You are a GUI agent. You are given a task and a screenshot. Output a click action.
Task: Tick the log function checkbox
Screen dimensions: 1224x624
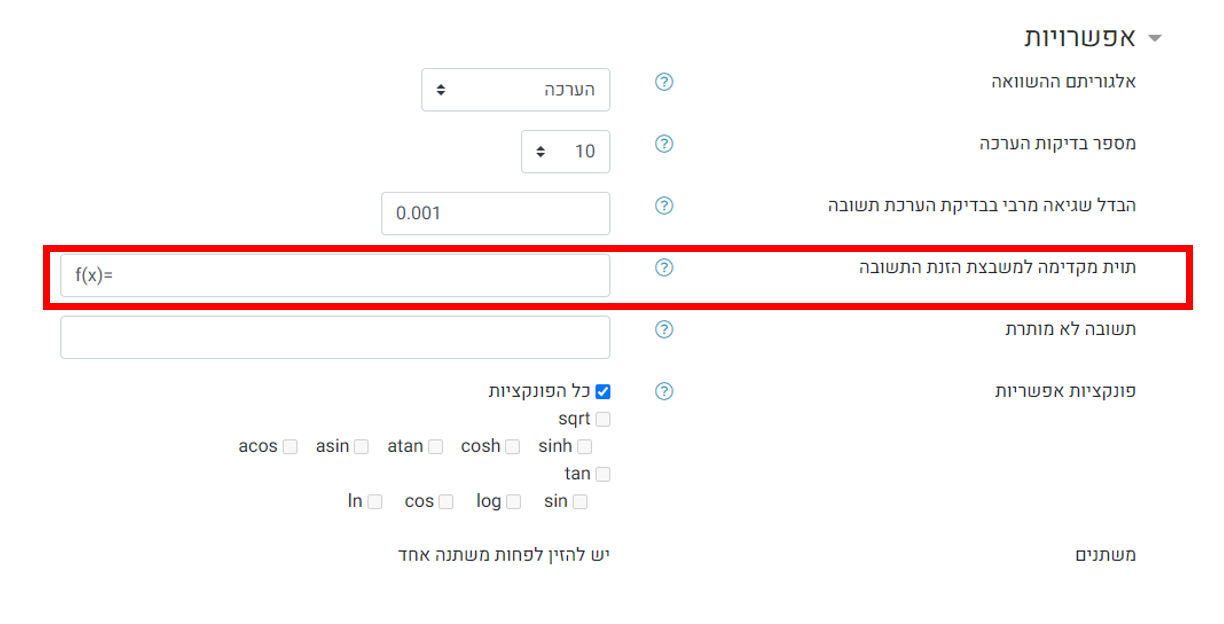pyautogui.click(x=513, y=502)
